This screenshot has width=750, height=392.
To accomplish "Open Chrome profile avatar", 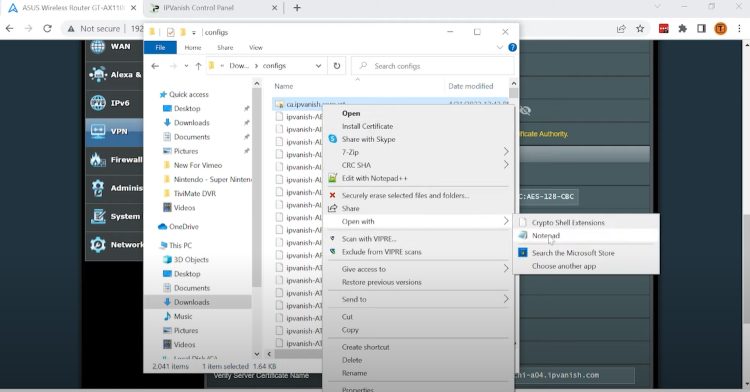I will tap(720, 29).
